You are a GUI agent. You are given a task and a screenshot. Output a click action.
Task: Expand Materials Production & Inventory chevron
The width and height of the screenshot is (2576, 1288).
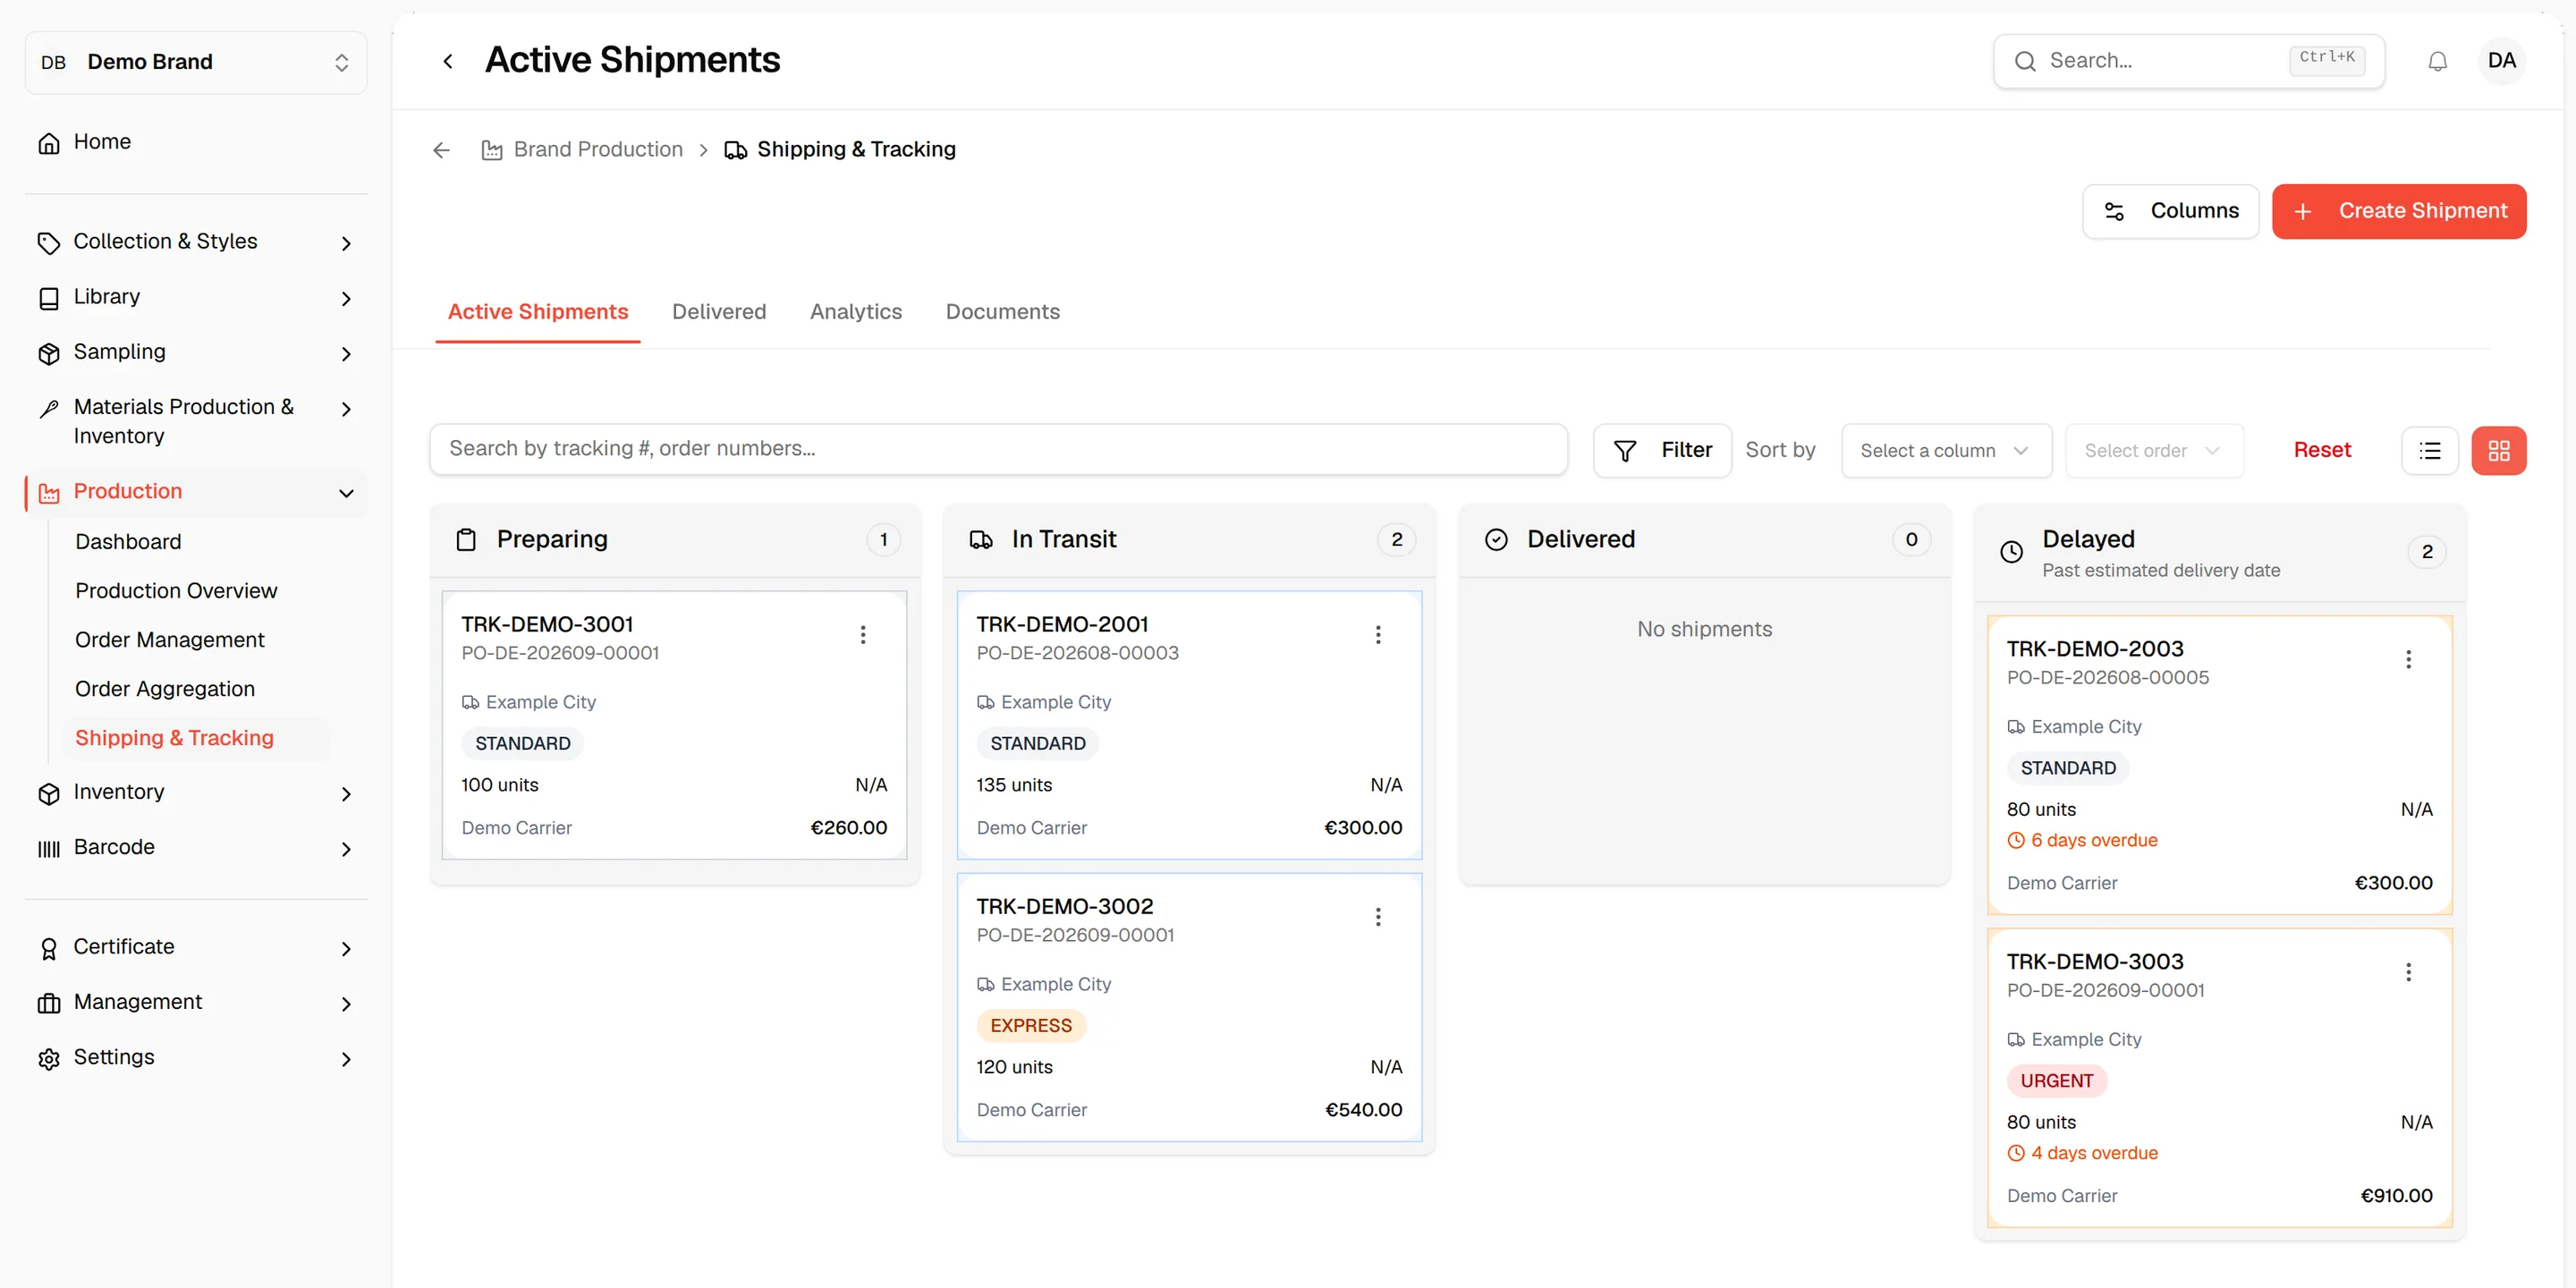coord(346,408)
